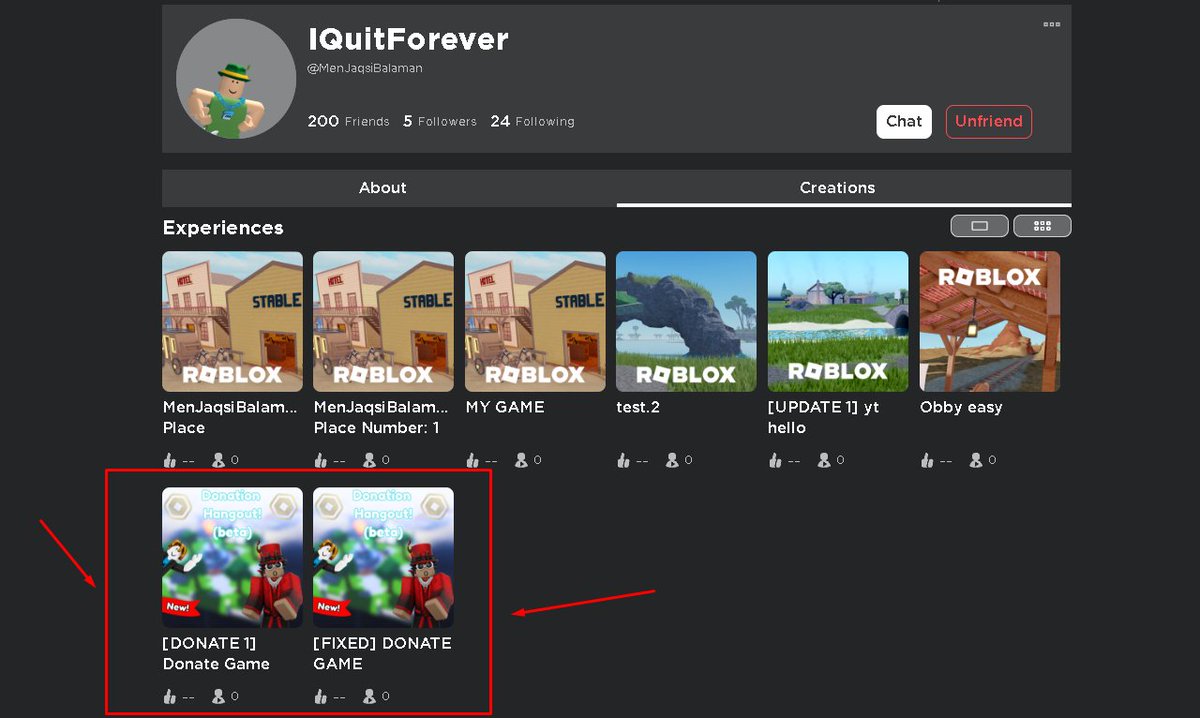Click the player icon under [DONATE 1] Donate Game
The width and height of the screenshot is (1200, 718).
[218, 696]
